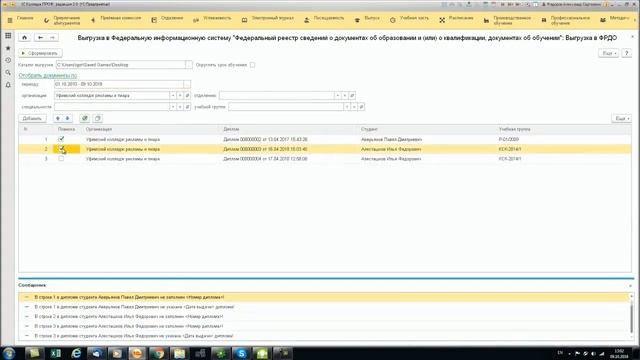This screenshot has height=360, width=640.
Task: Uncheck all rows icon in table toolbar
Action: click(98, 118)
